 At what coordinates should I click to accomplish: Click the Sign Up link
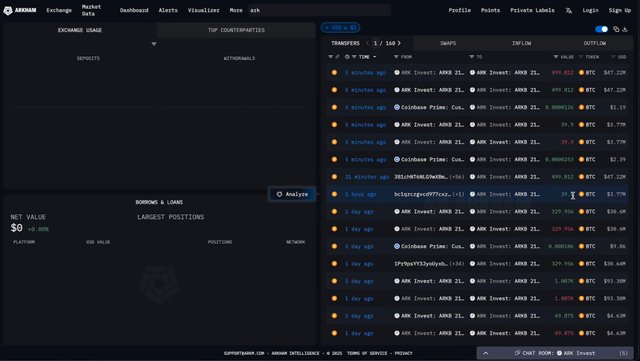point(620,10)
